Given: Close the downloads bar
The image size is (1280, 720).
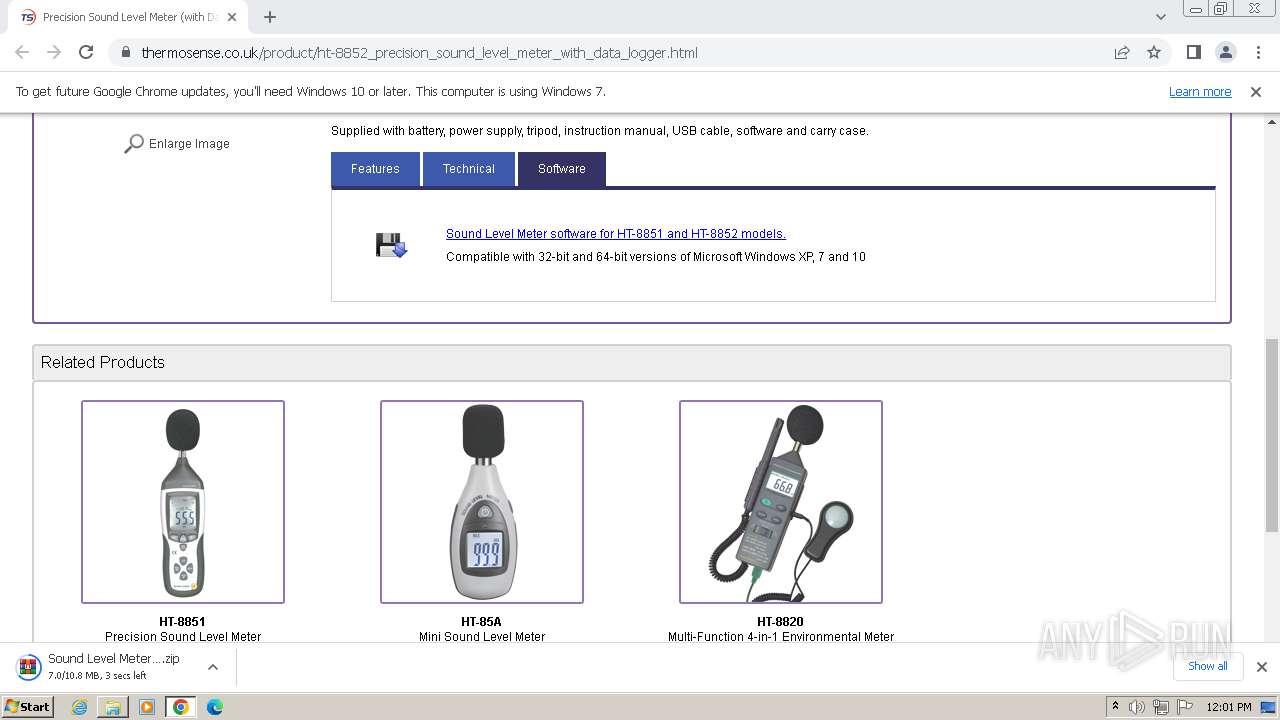Looking at the screenshot, I should [x=1262, y=666].
